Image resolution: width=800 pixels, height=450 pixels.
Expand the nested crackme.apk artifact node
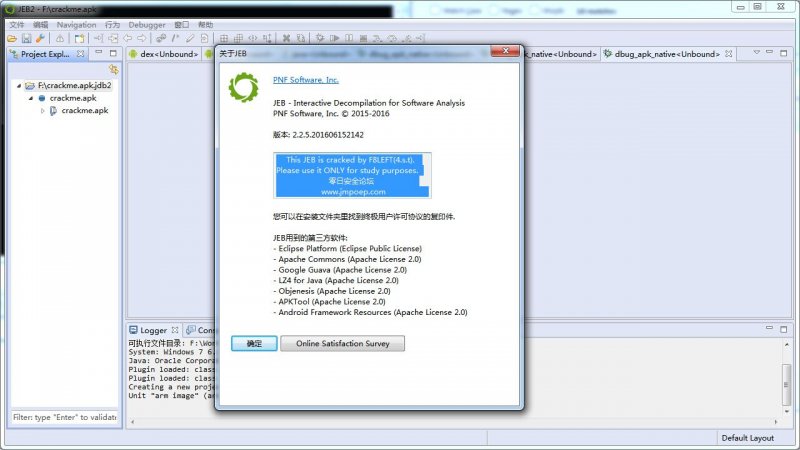point(43,111)
